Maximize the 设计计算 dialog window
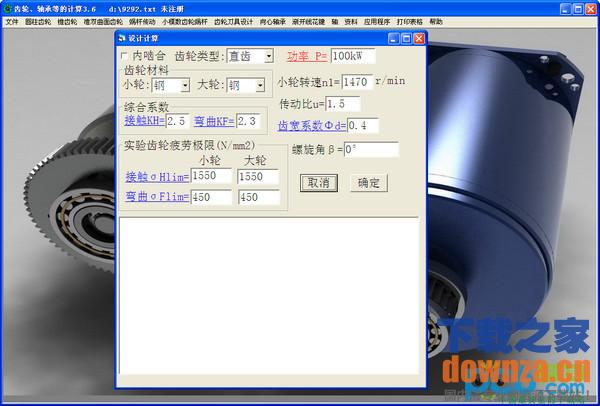The image size is (600, 406). [x=406, y=39]
